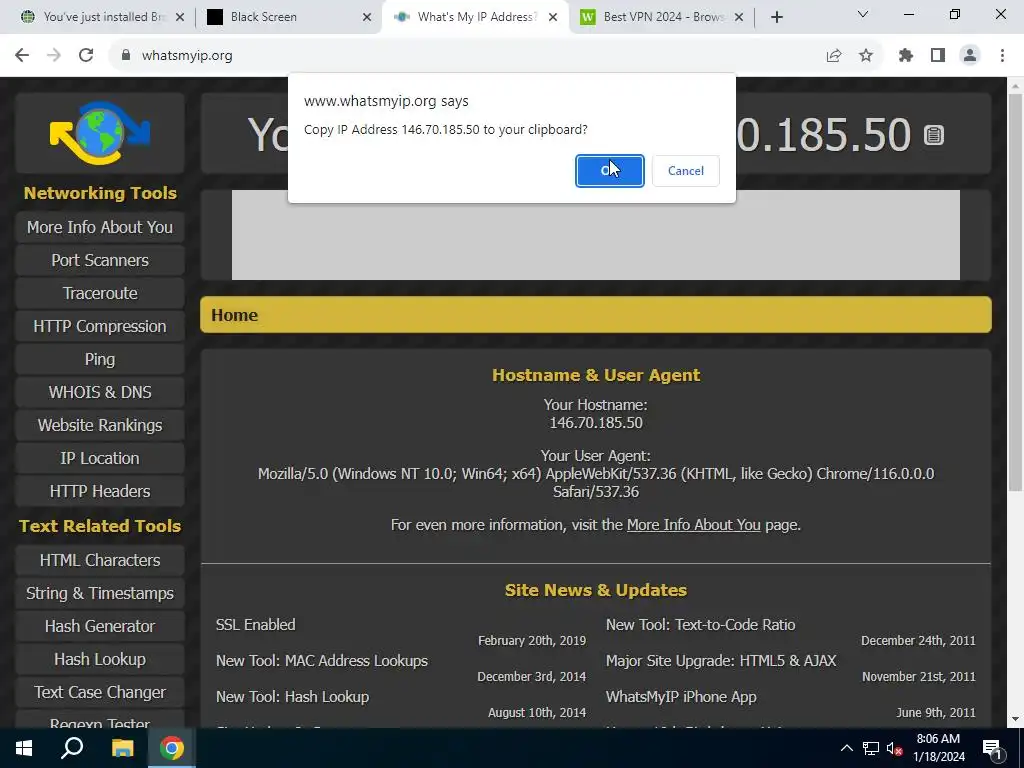Open More Info About You in sidebar

(x=100, y=227)
